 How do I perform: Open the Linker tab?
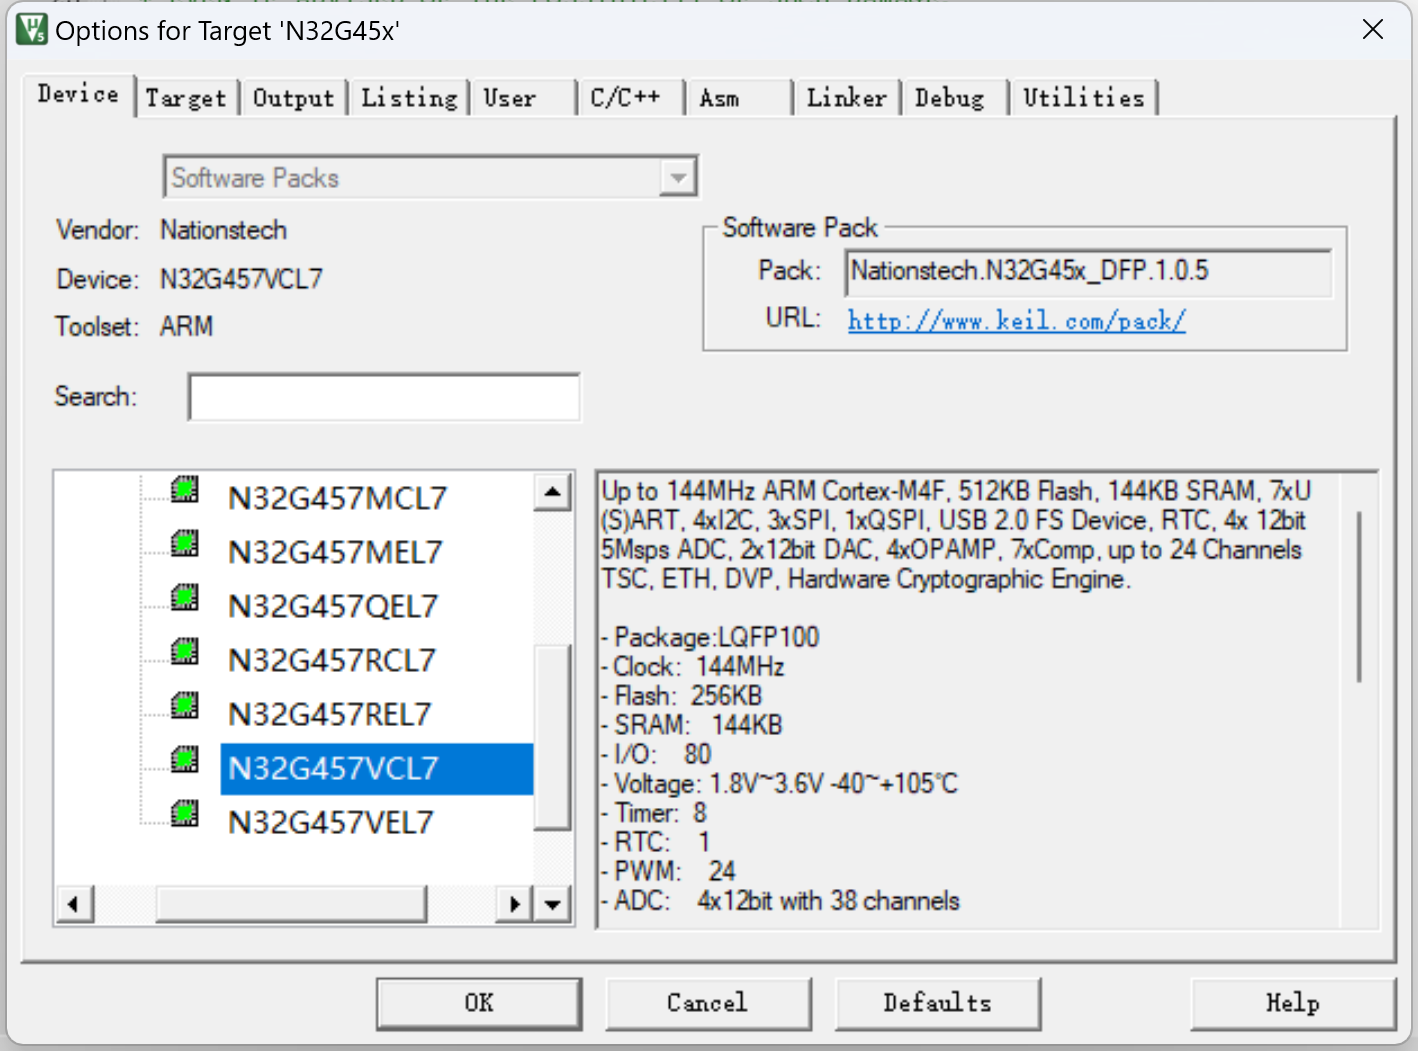coord(846,98)
